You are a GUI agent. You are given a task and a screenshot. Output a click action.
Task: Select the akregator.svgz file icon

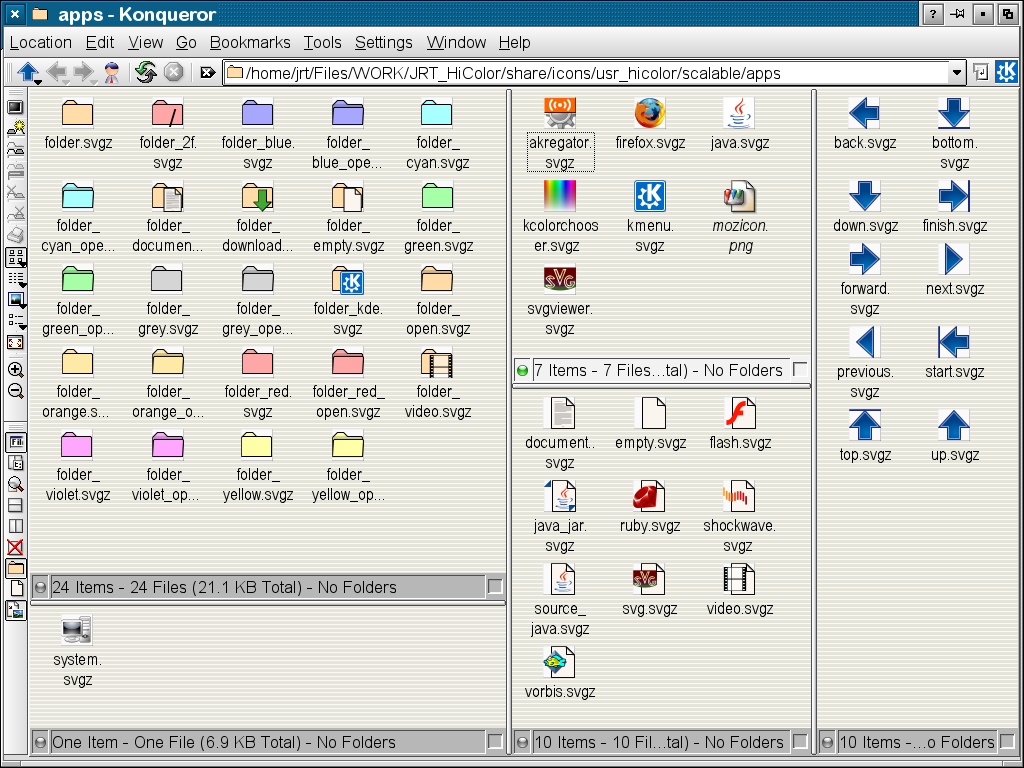click(x=560, y=113)
